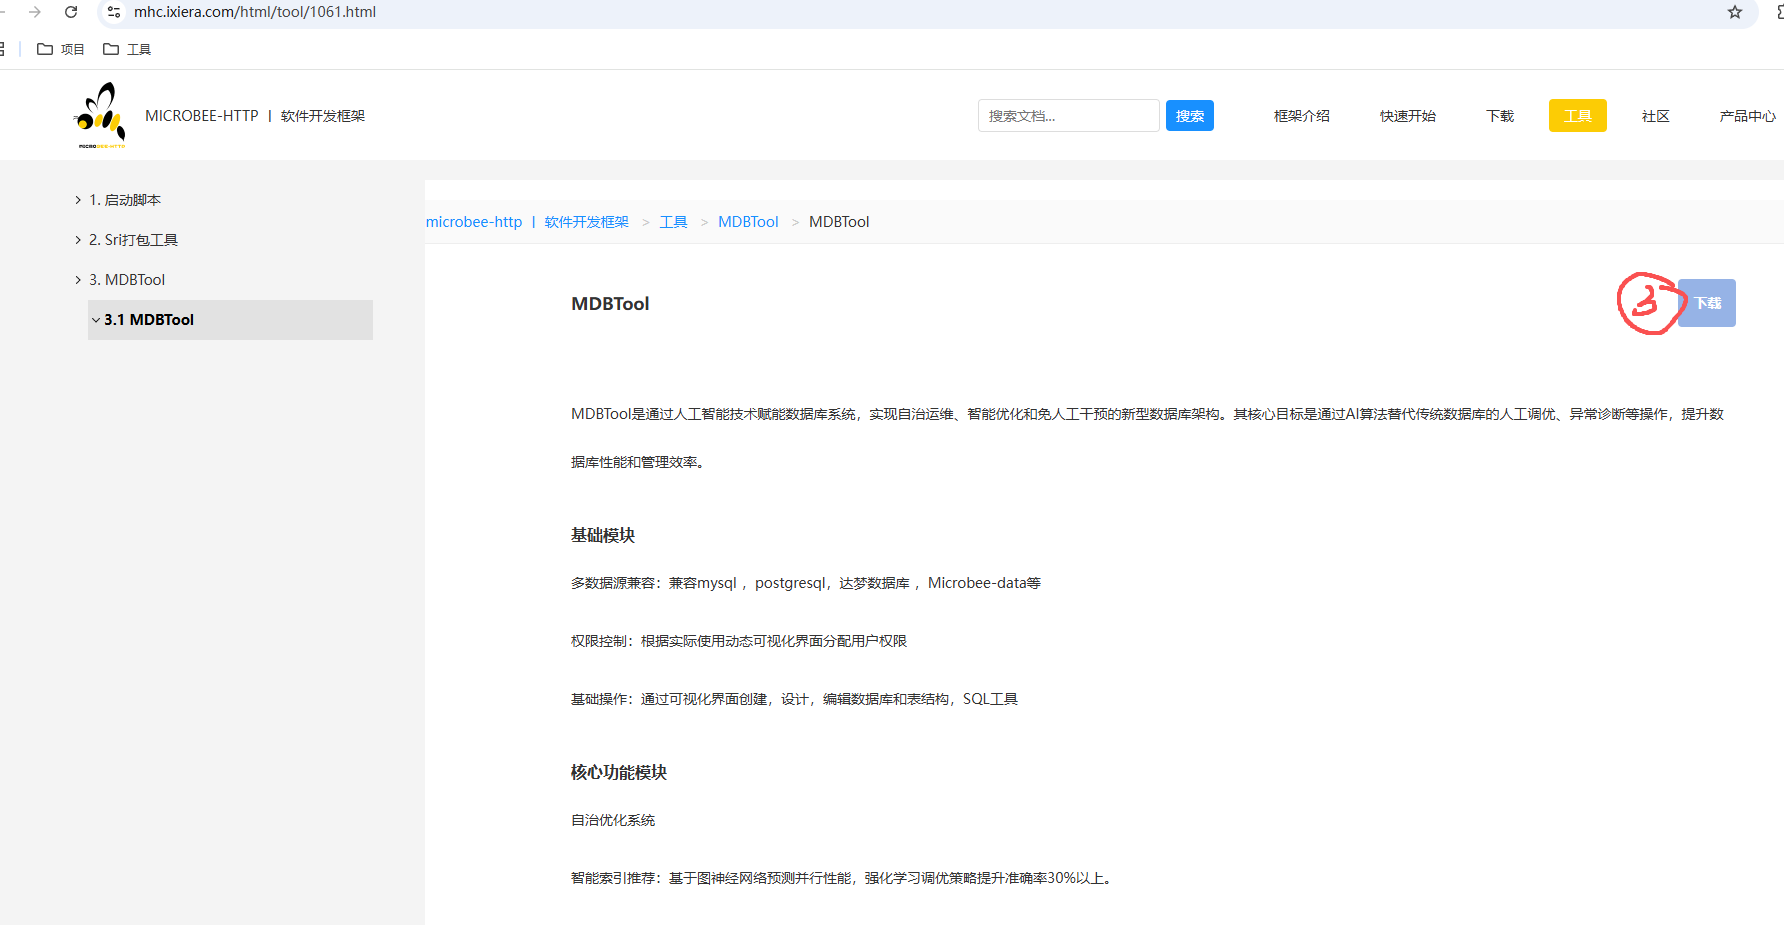Click the MDBTool breadcrumb link
The width and height of the screenshot is (1784, 925).
point(747,222)
